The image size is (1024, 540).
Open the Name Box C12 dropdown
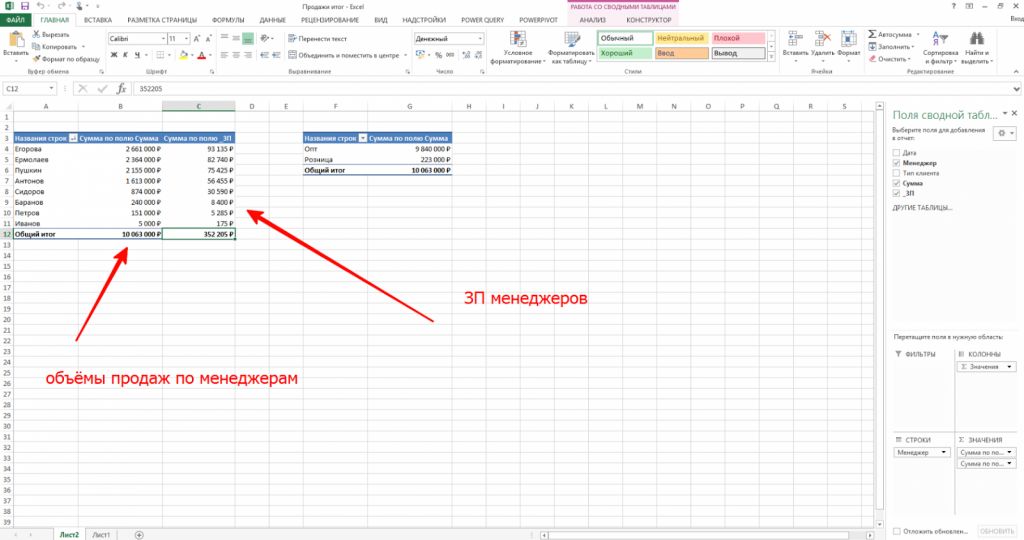pyautogui.click(x=51, y=88)
